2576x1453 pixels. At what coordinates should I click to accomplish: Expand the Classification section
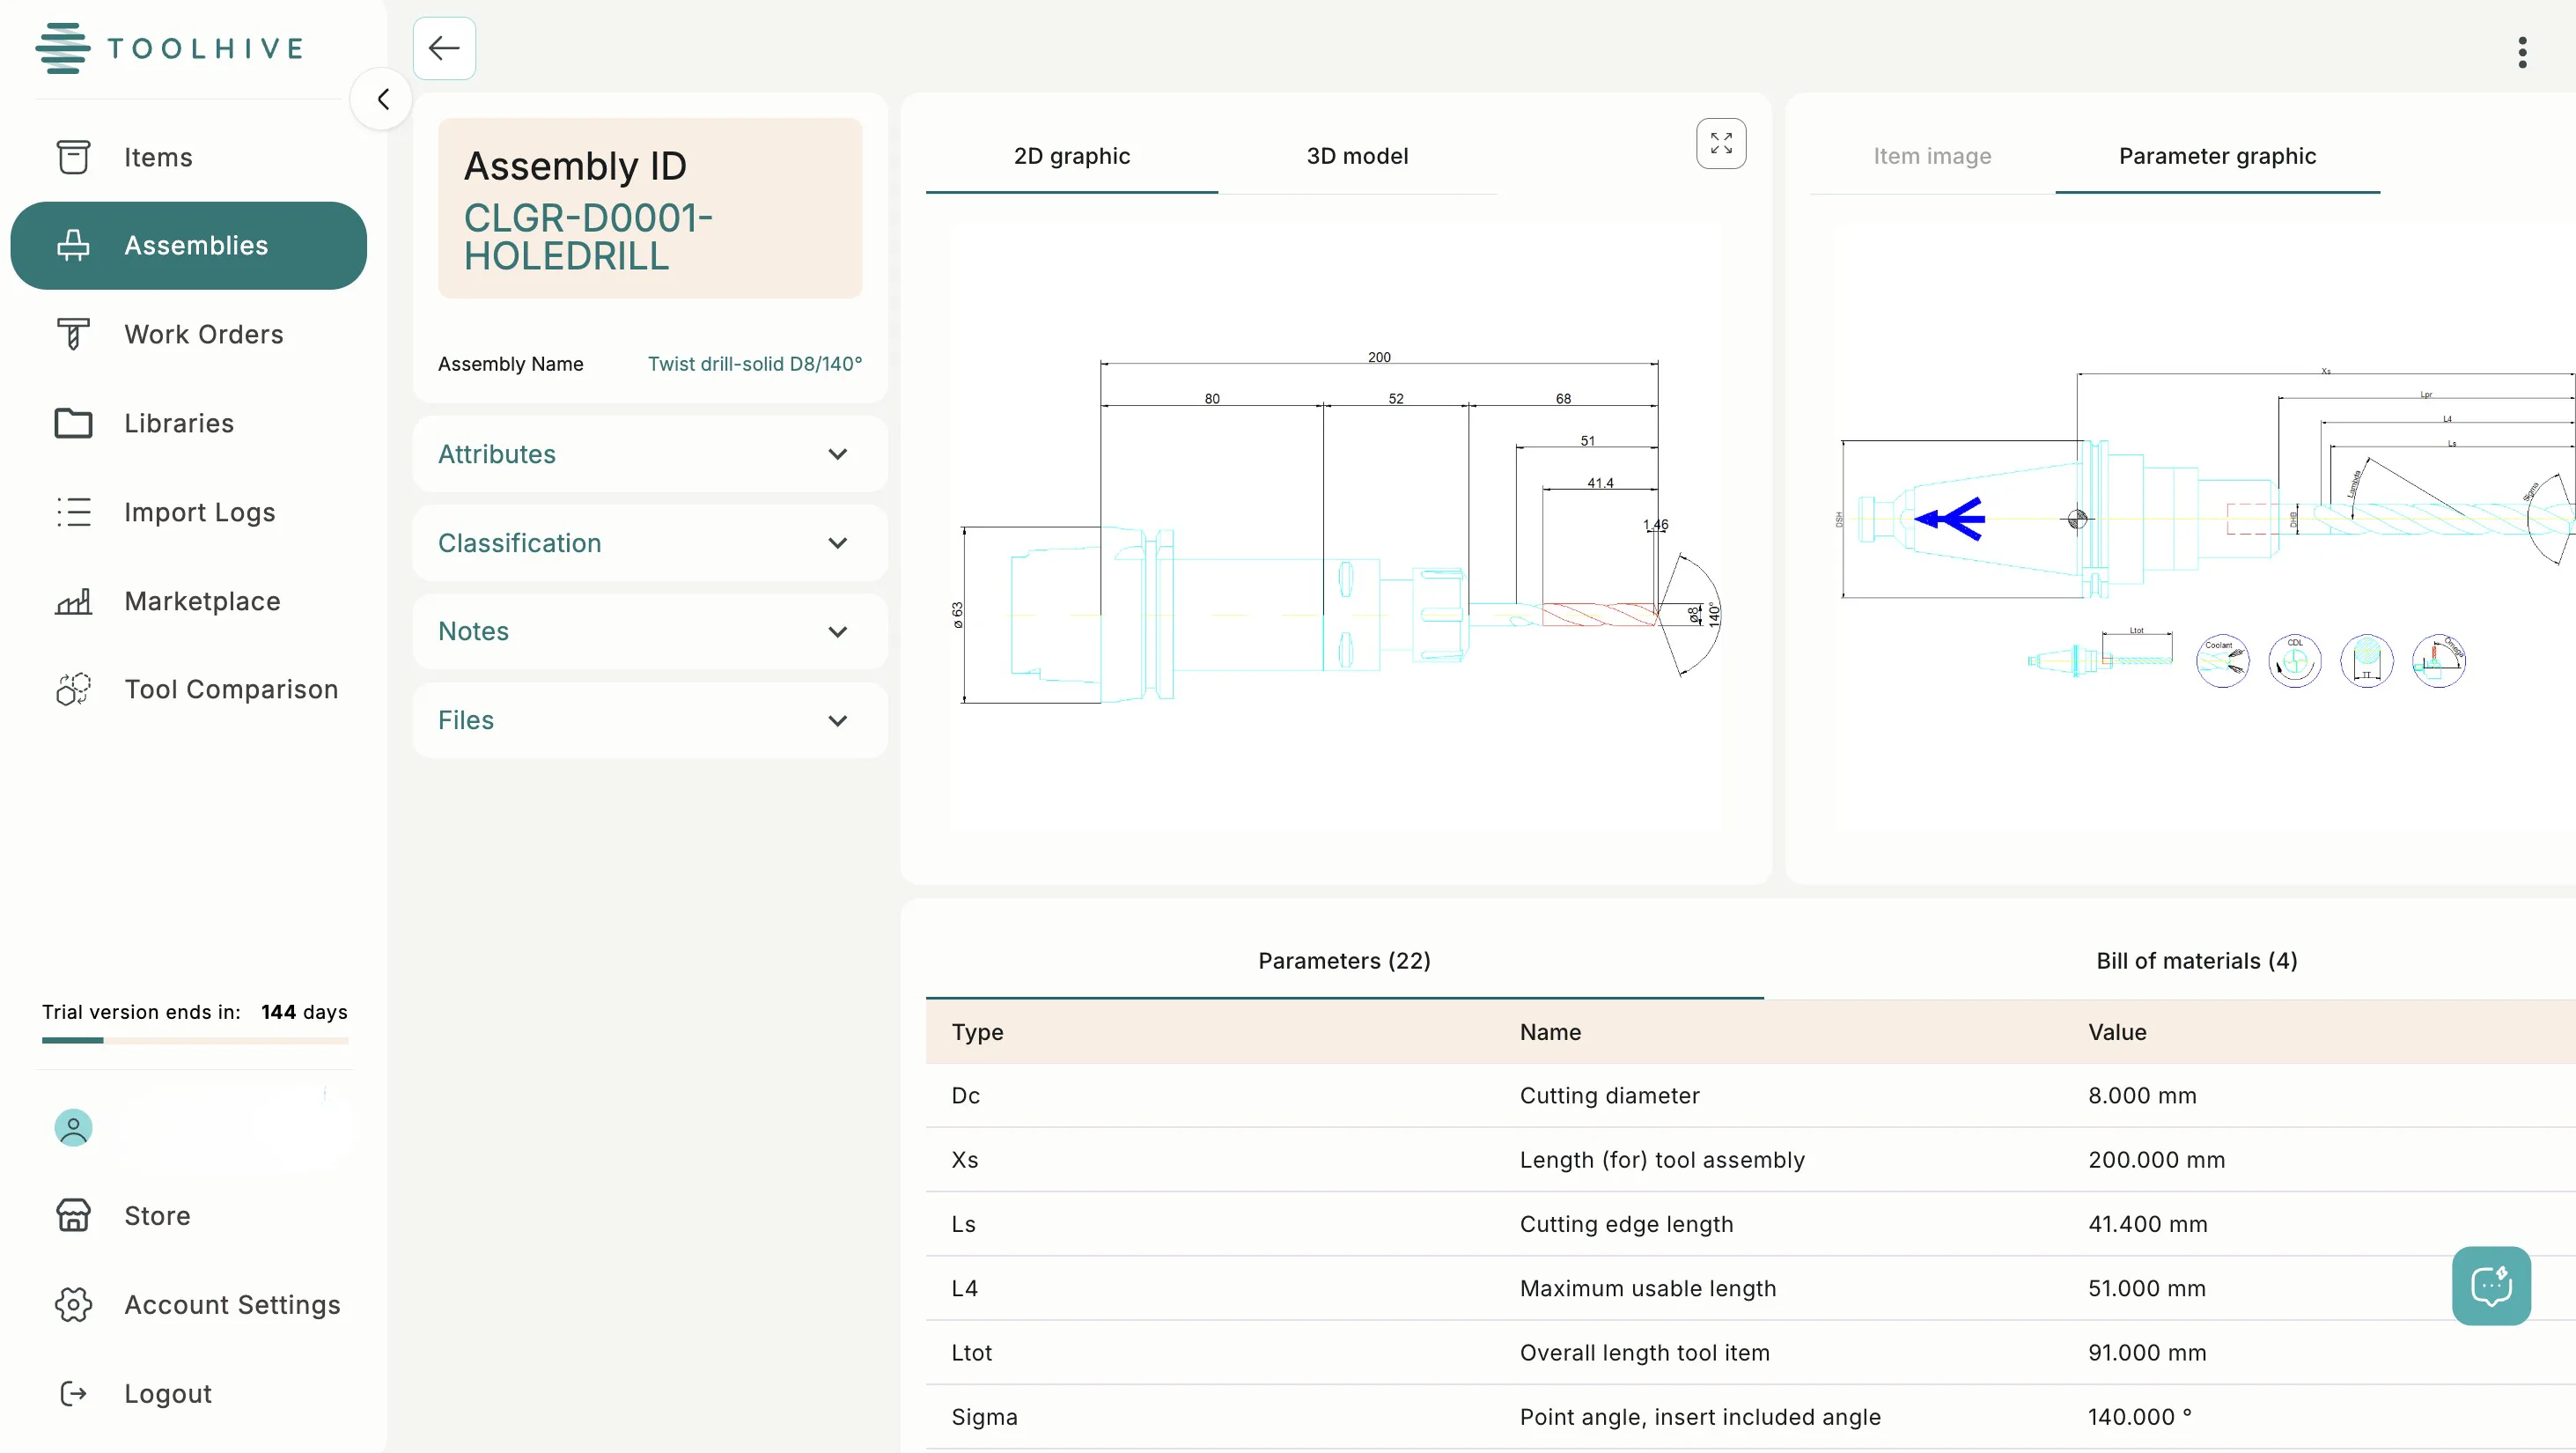pyautogui.click(x=650, y=543)
